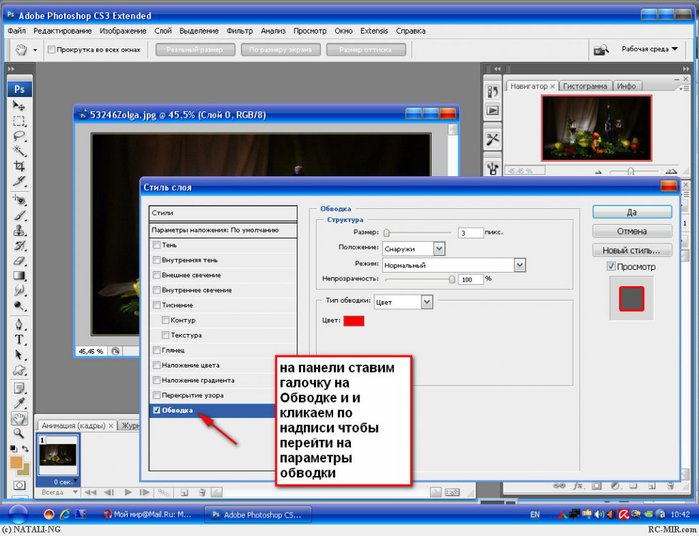Select the Clone Stamp tool

(x=19, y=231)
